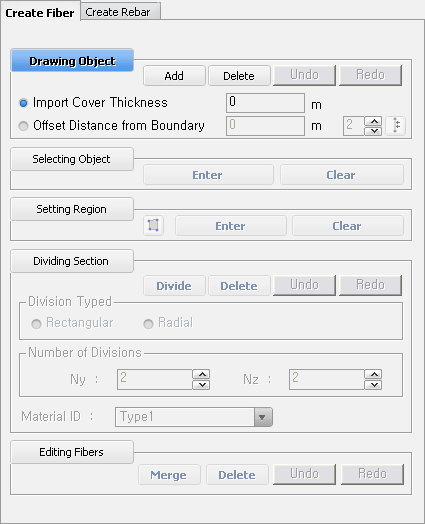Click the region polygon draw icon

(153, 225)
